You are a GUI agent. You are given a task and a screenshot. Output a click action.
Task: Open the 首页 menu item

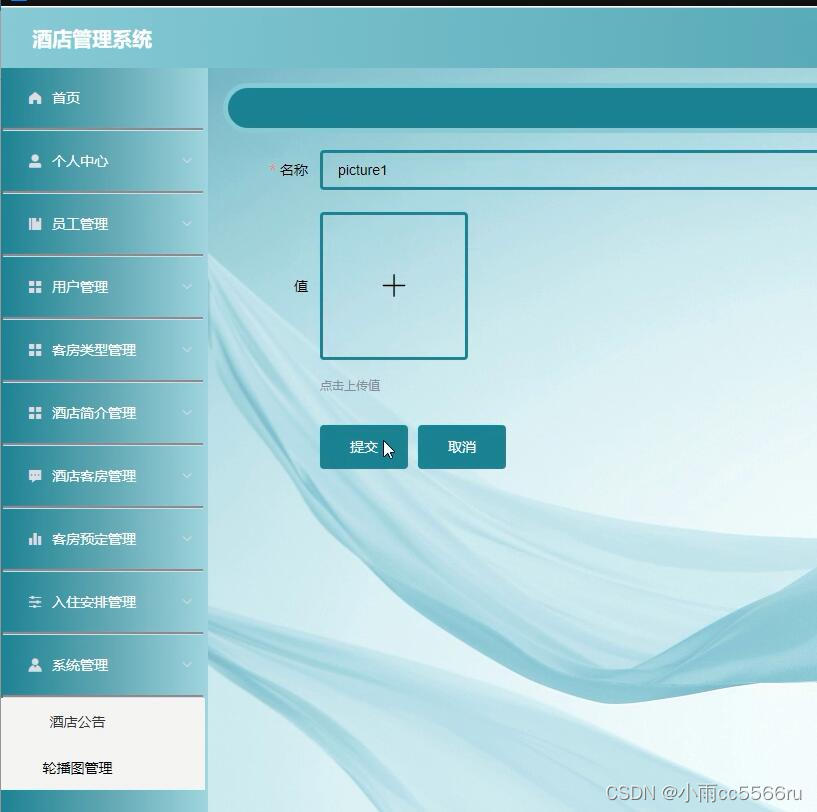(66, 98)
